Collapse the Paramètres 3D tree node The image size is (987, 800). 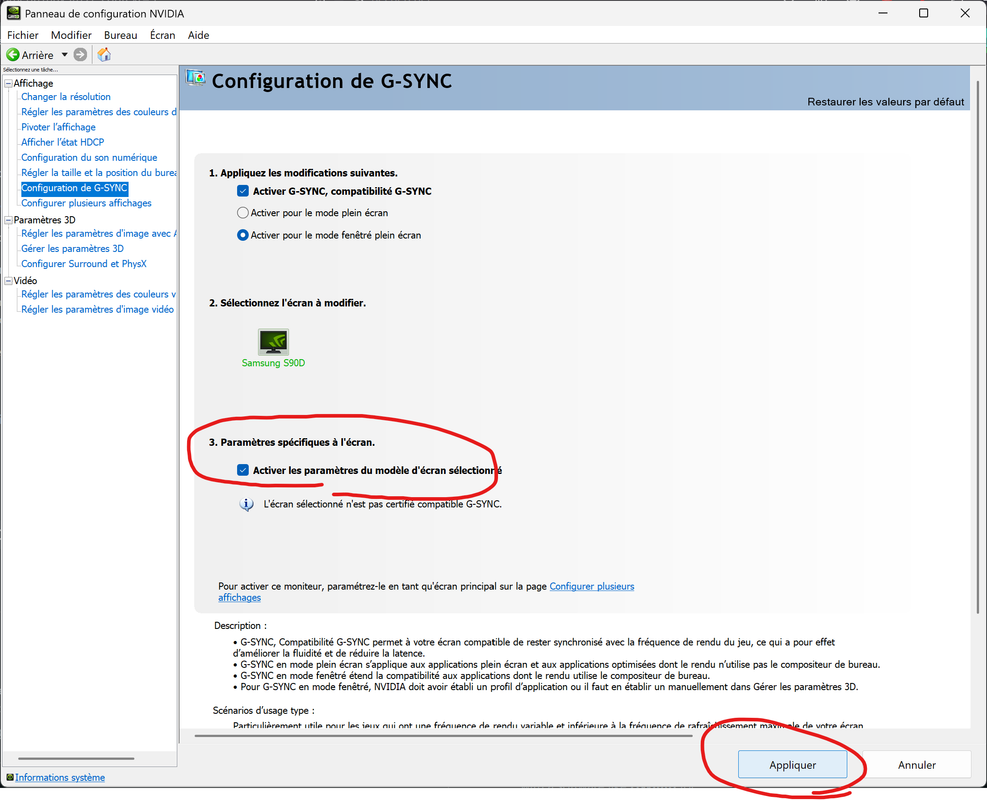click(x=8, y=220)
